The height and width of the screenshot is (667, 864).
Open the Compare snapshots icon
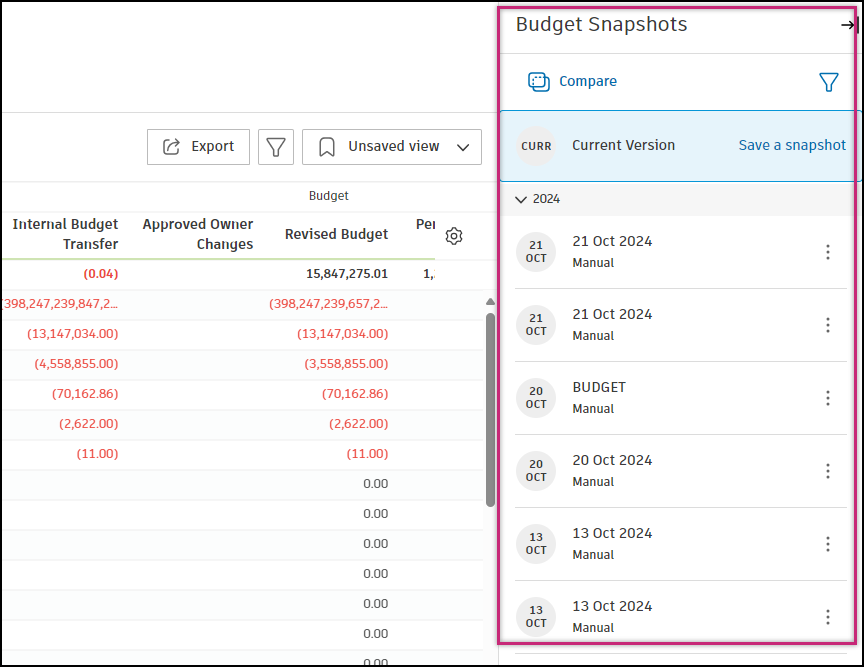point(538,82)
